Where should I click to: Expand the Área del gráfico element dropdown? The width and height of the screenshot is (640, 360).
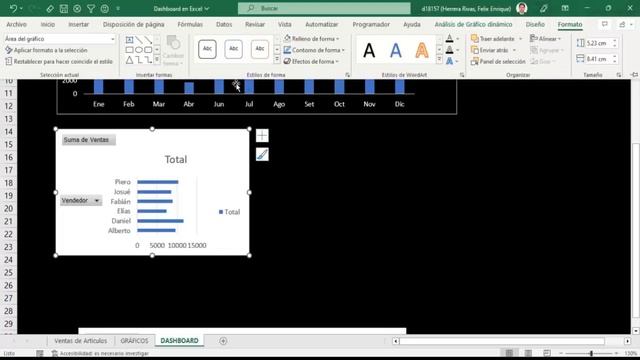(113, 39)
